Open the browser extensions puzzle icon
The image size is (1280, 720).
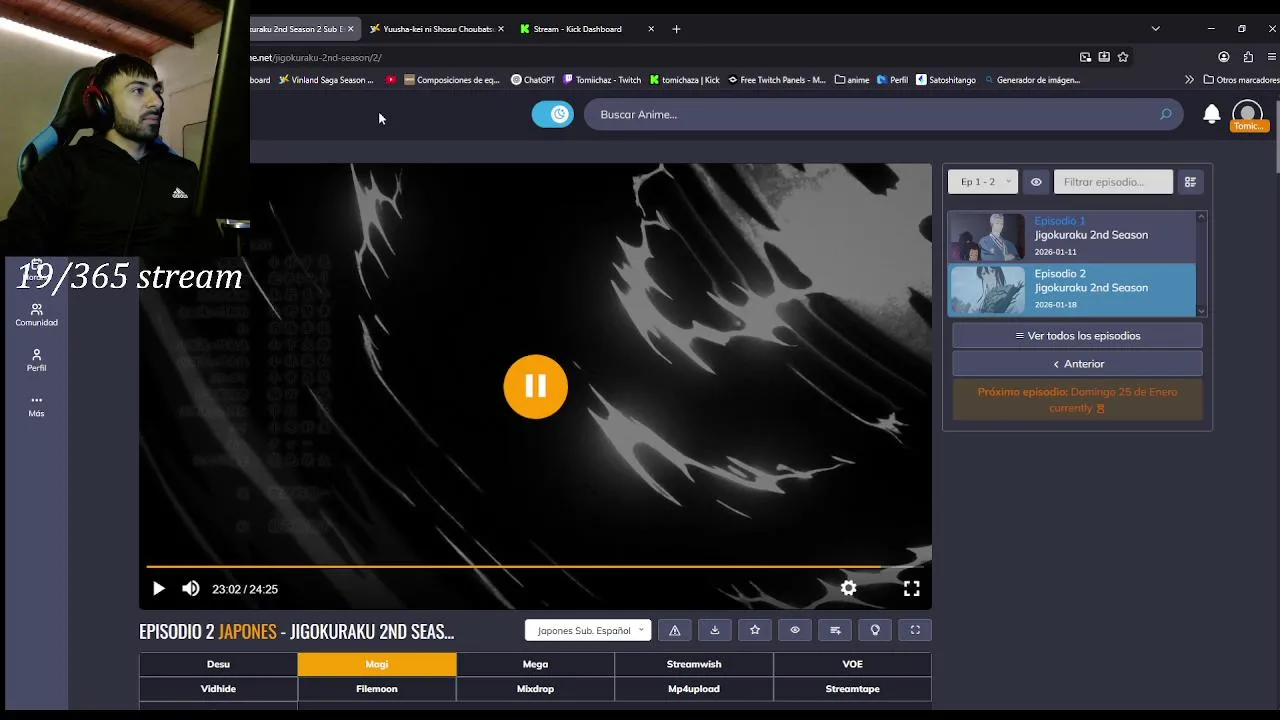click(1248, 57)
